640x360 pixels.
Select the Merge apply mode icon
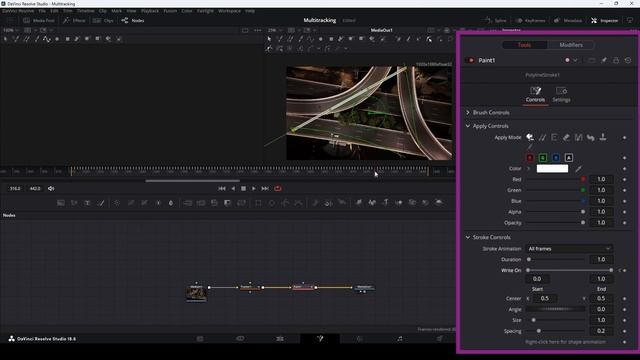click(x=578, y=138)
